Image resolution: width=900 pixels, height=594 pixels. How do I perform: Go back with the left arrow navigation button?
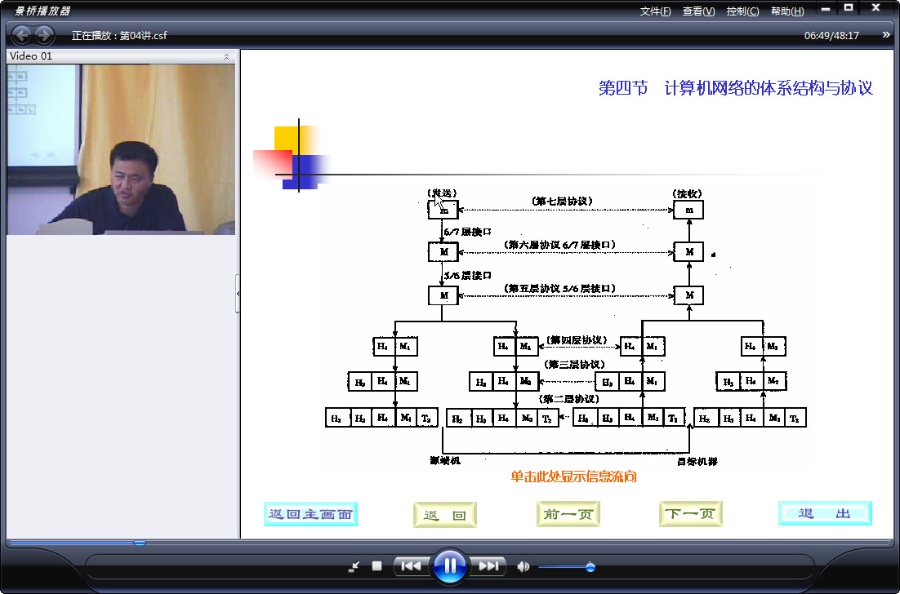(x=22, y=35)
